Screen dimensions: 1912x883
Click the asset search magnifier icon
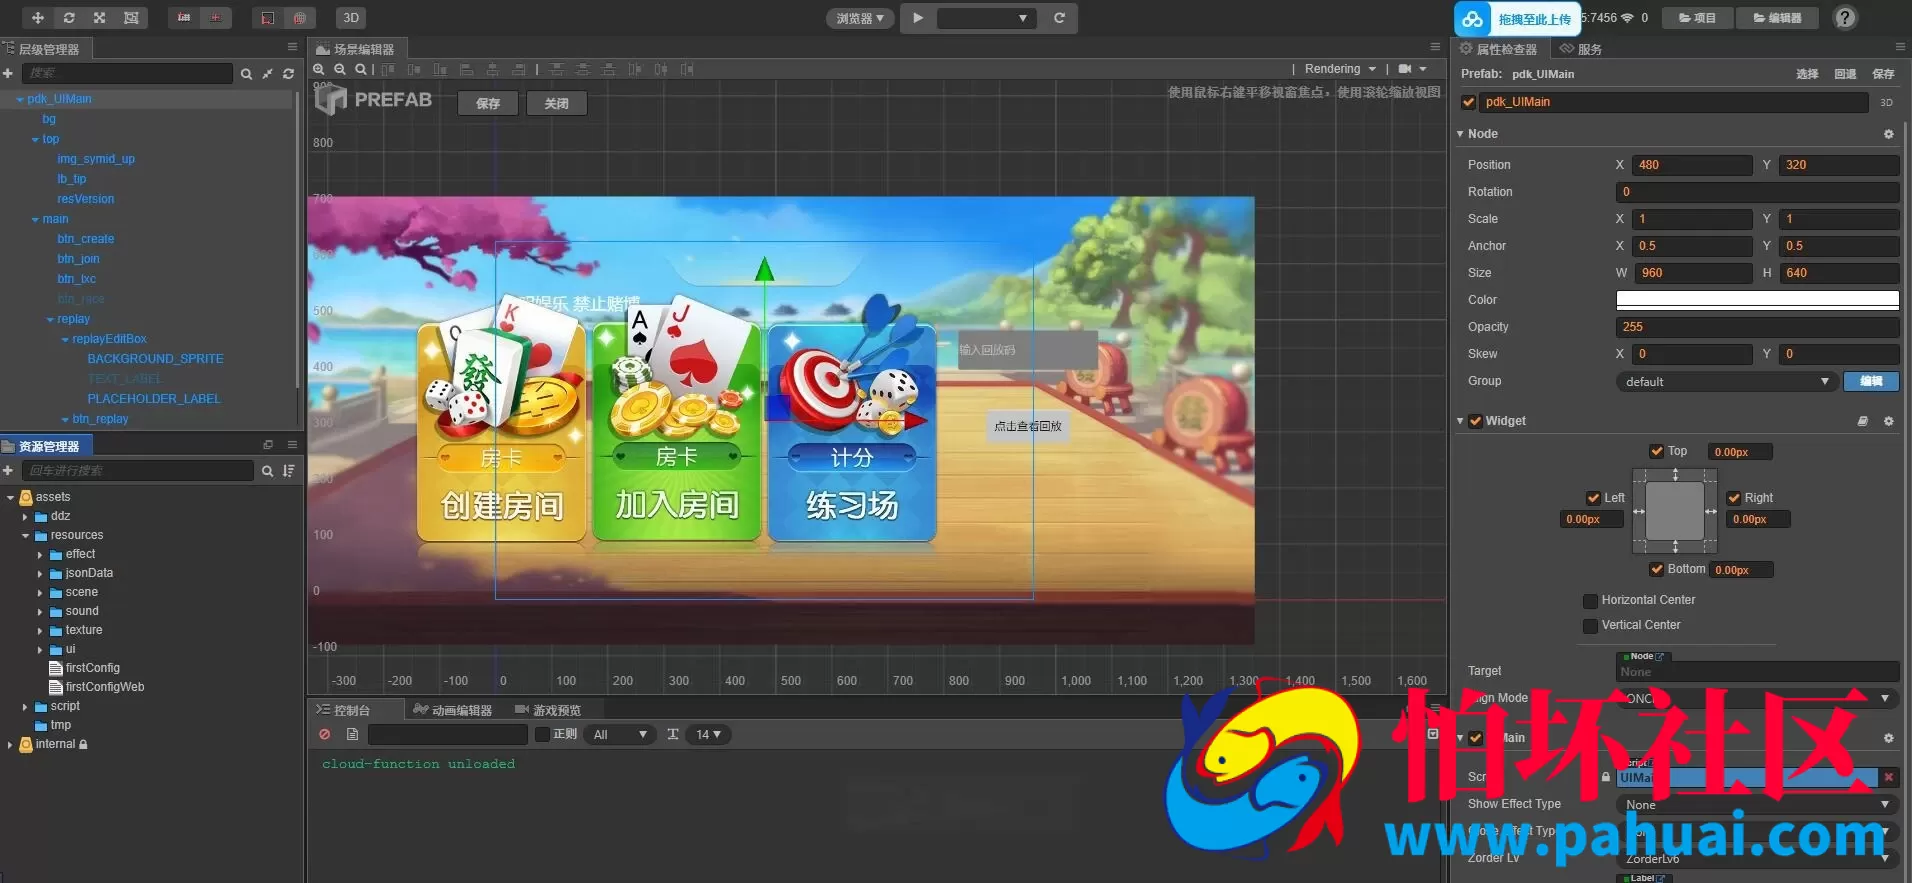tap(267, 471)
